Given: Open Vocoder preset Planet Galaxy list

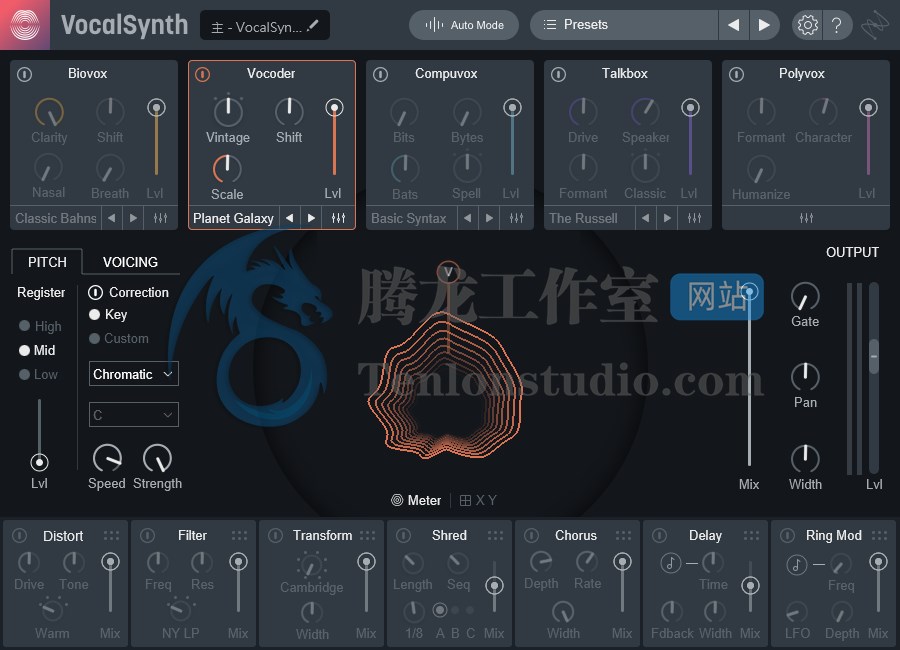Looking at the screenshot, I should click(x=234, y=218).
